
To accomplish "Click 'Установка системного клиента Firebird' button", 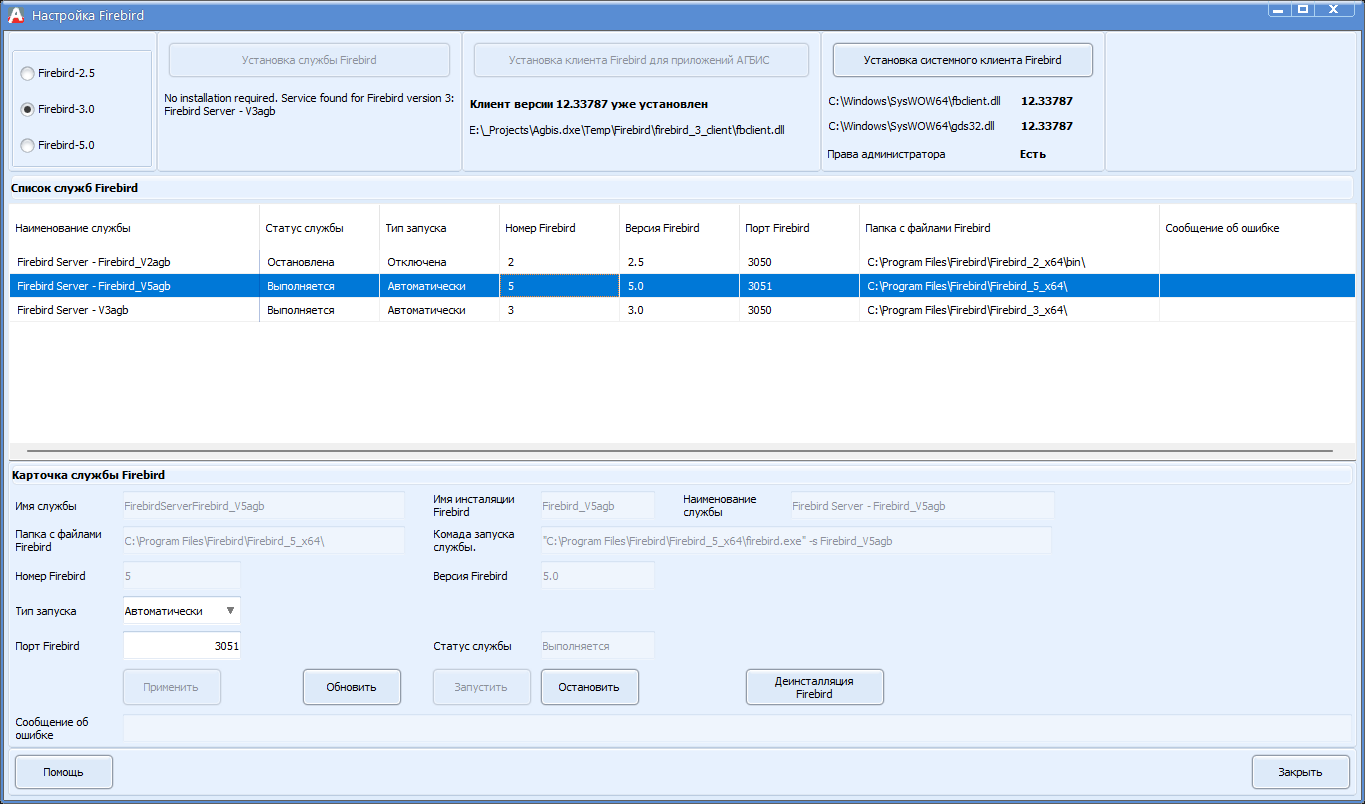I will [x=962, y=60].
